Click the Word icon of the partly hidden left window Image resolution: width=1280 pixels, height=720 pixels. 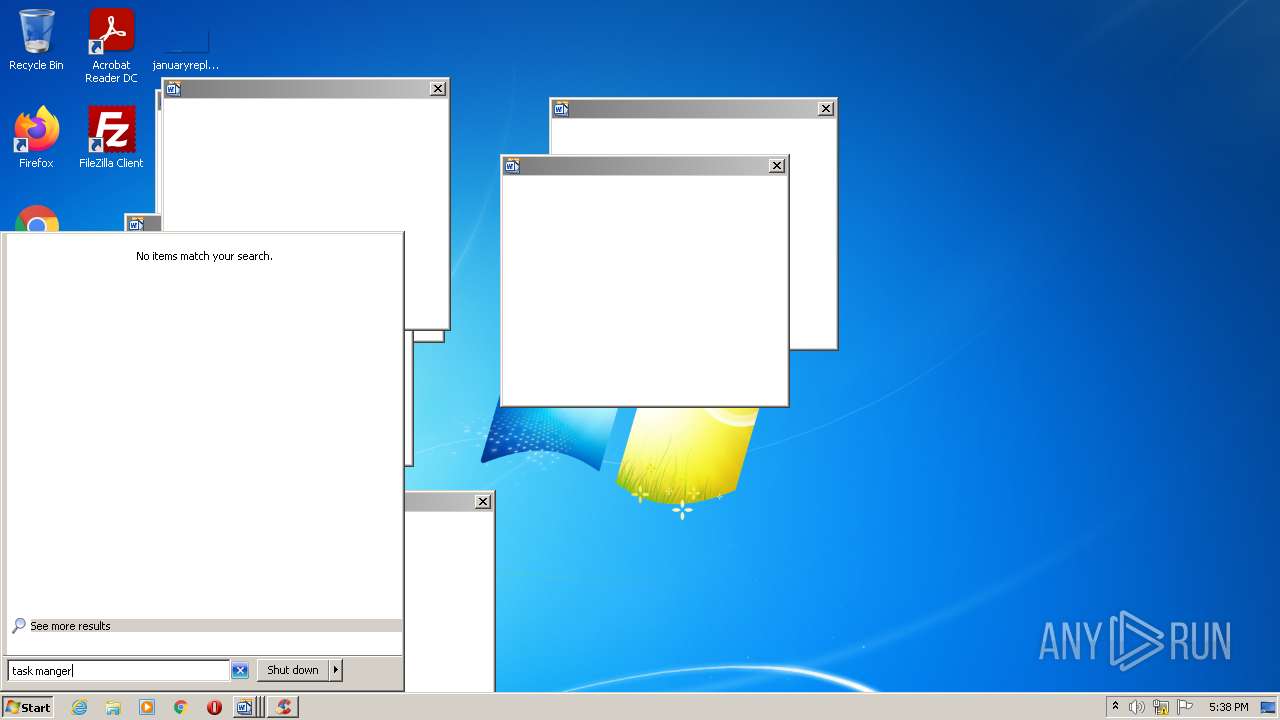click(136, 224)
